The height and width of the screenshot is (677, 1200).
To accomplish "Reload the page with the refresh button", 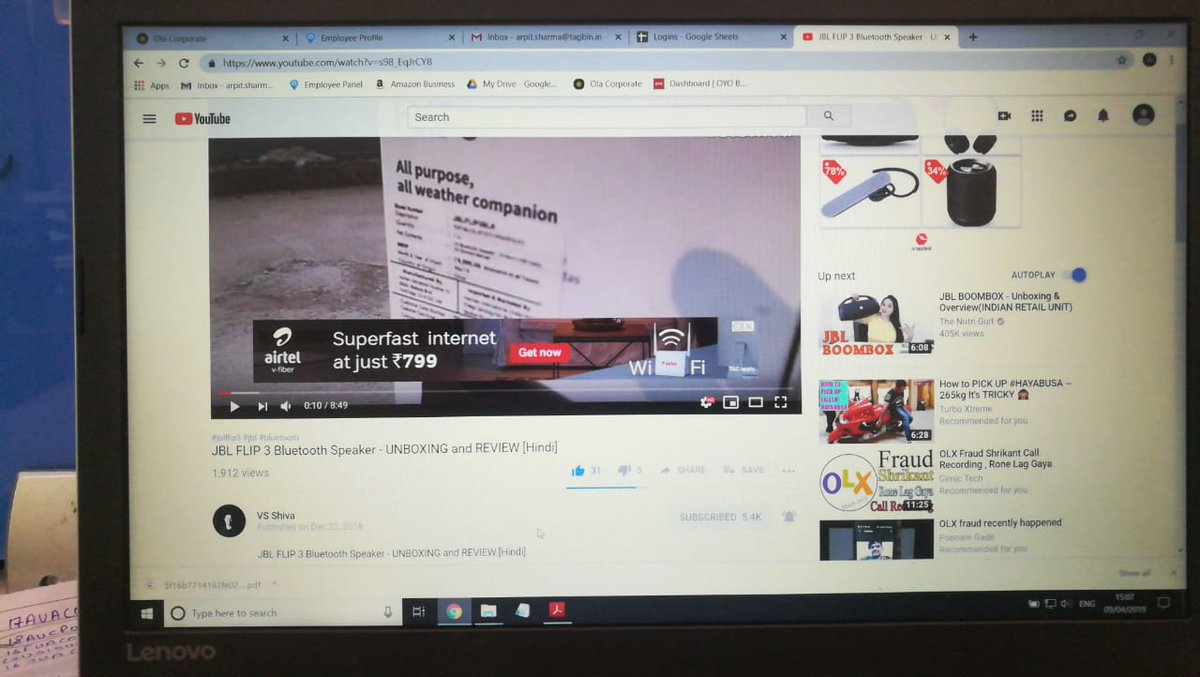I will click(x=184, y=63).
